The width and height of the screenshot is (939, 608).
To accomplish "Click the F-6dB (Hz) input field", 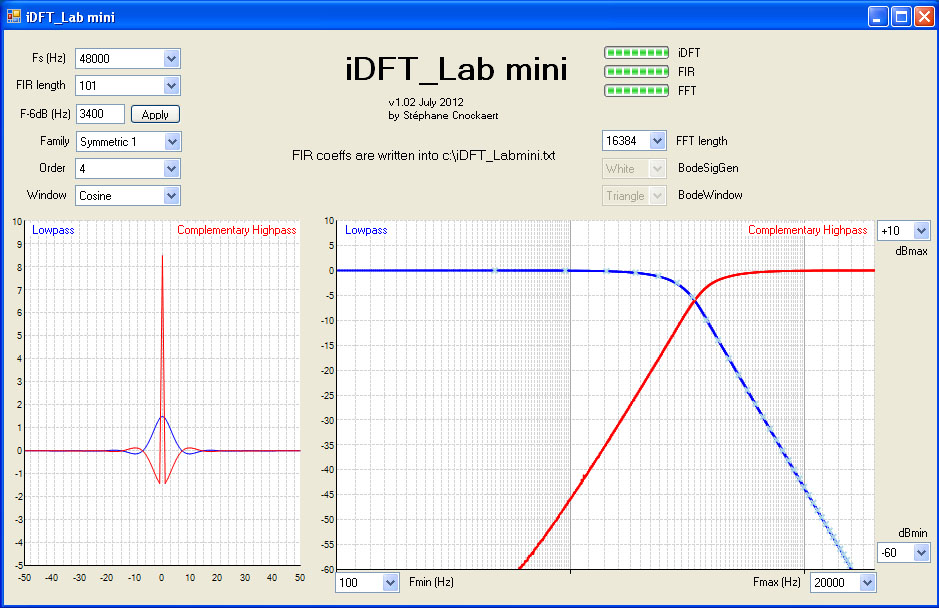I will (100, 114).
